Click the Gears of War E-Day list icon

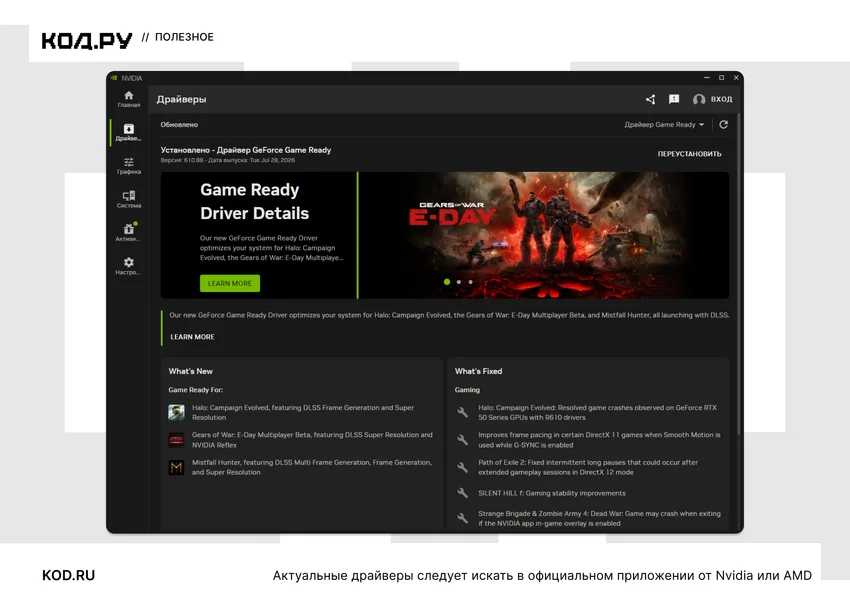point(176,440)
